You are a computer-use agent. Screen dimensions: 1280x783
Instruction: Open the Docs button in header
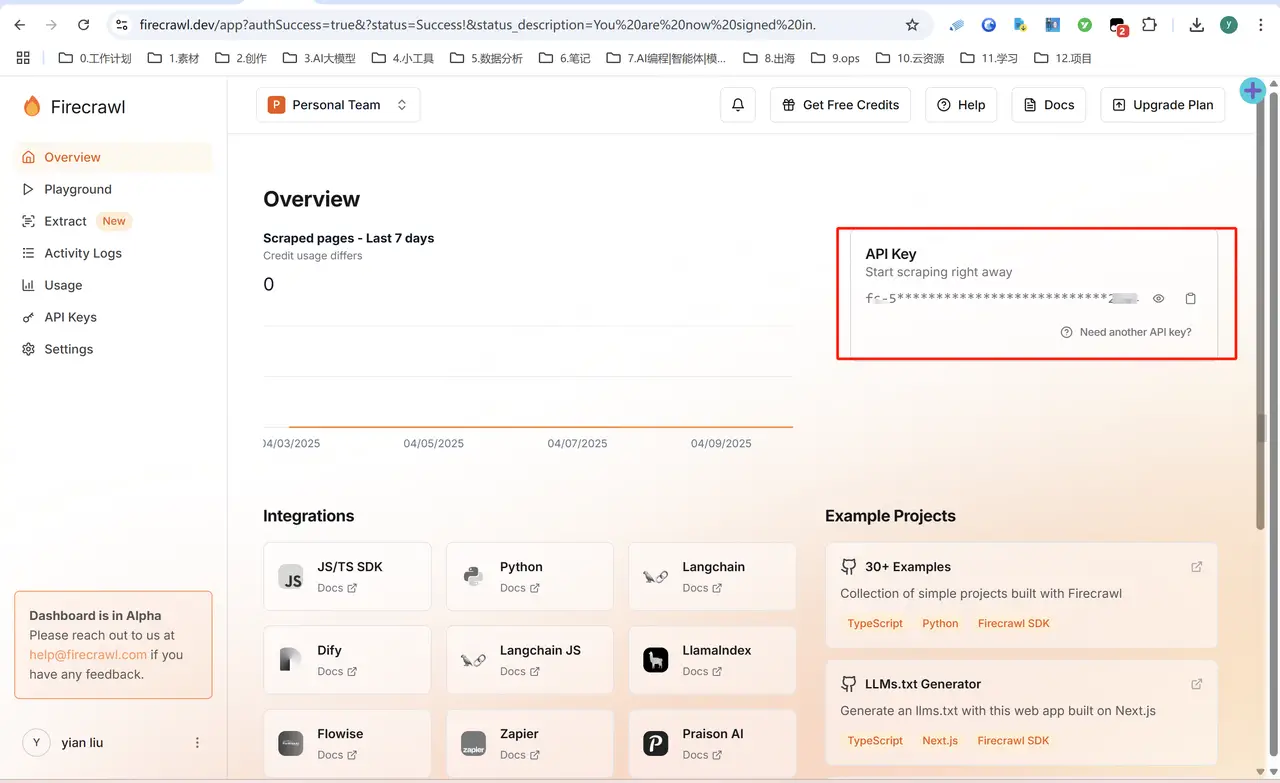1049,105
